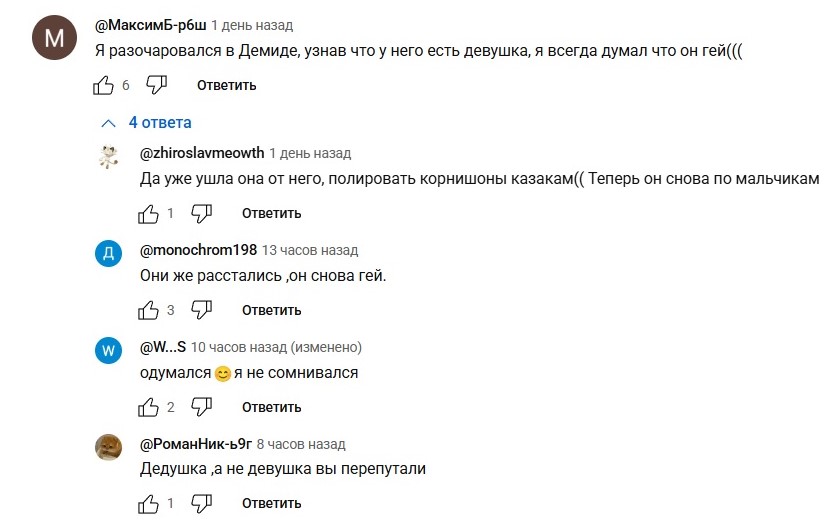Like the reply from @W...S

point(148,407)
